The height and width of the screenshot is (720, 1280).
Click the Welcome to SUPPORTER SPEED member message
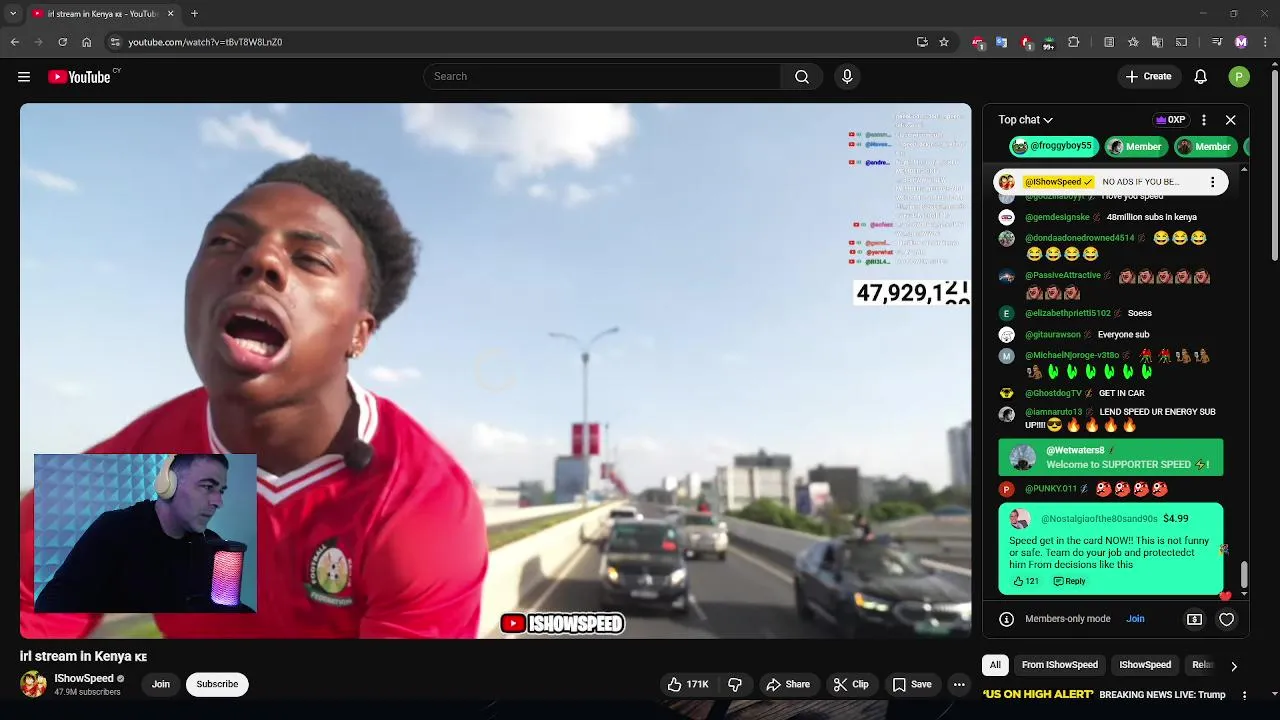[1110, 457]
